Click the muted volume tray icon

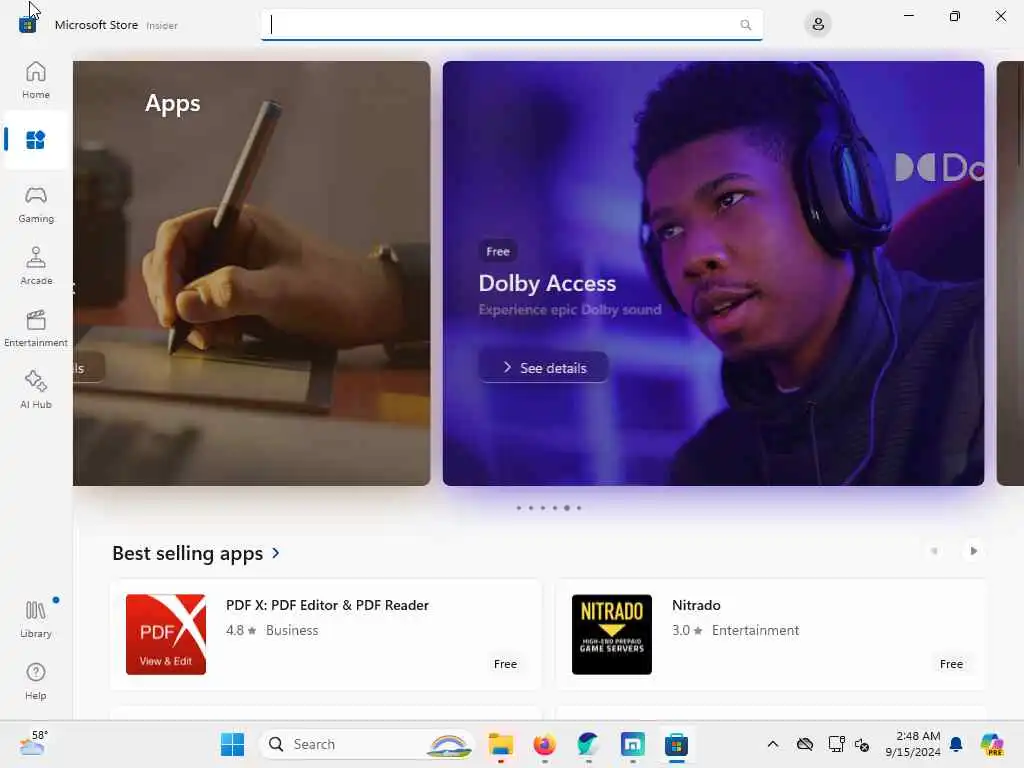[x=862, y=744]
